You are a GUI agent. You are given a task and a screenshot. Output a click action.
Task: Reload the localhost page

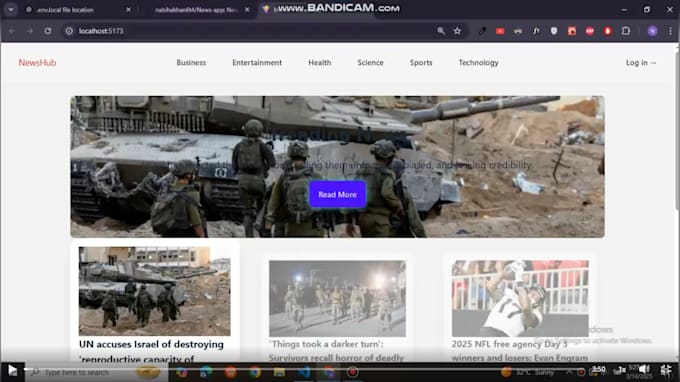tap(48, 31)
